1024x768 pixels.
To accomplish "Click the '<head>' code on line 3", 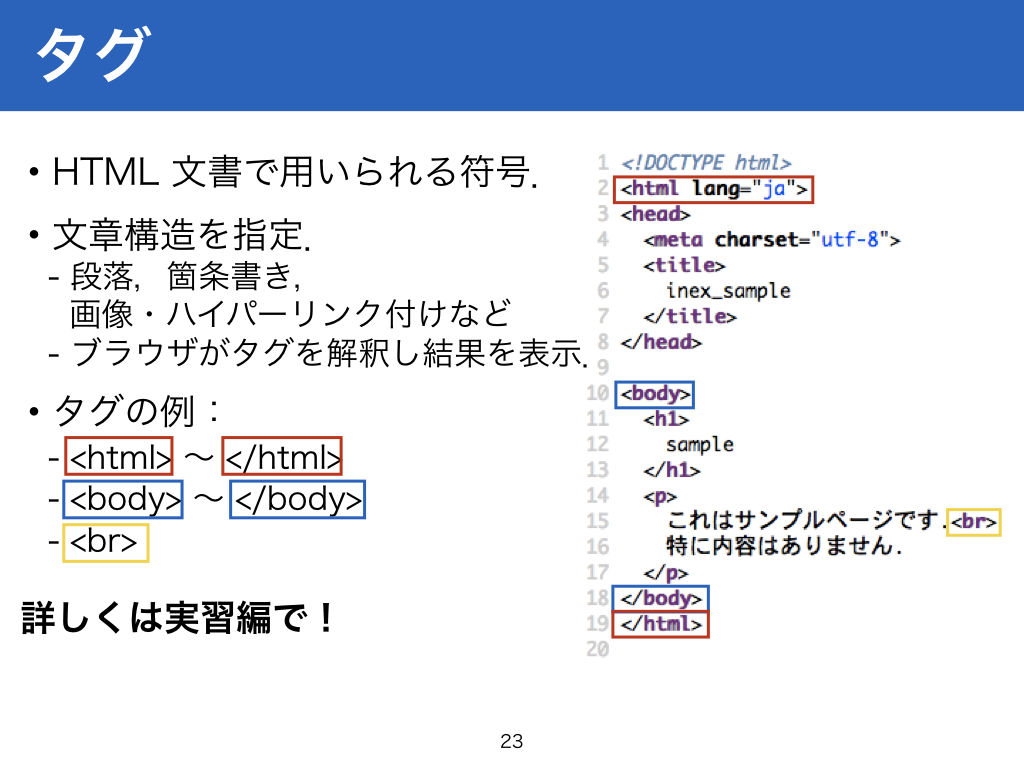I will (656, 214).
